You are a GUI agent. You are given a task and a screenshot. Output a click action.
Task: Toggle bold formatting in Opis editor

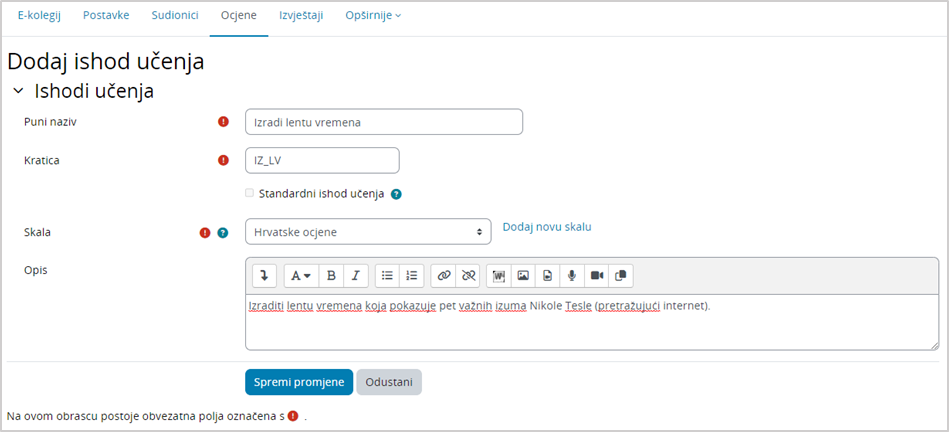pos(332,276)
